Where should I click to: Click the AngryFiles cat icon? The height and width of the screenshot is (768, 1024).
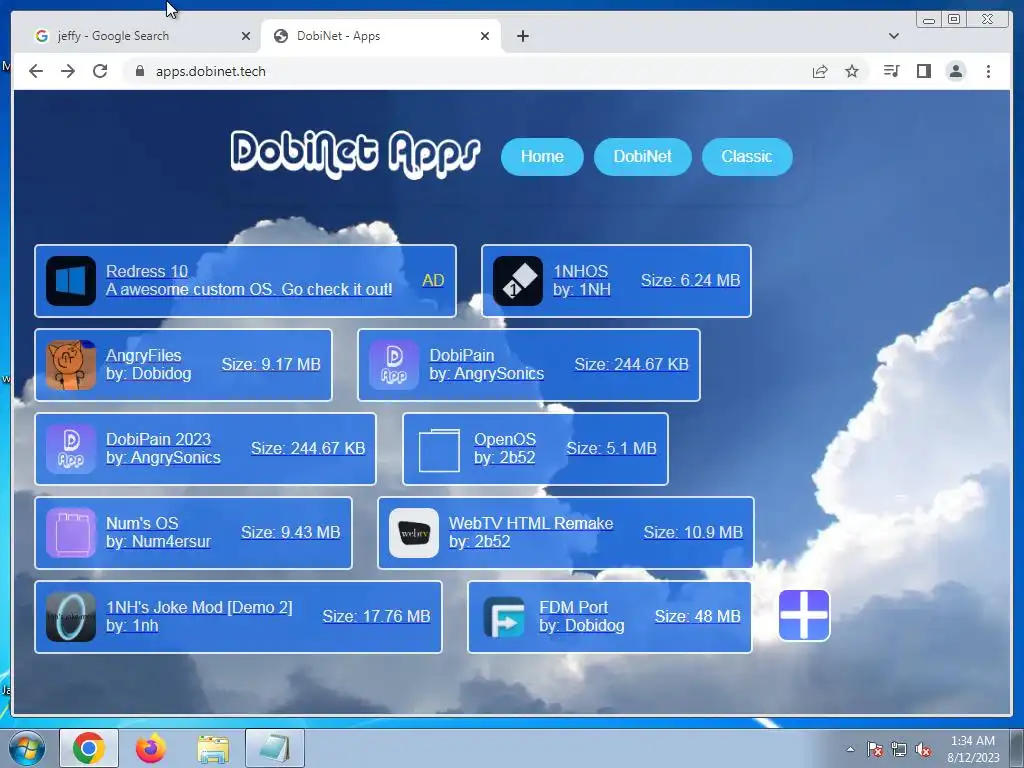[x=71, y=365]
